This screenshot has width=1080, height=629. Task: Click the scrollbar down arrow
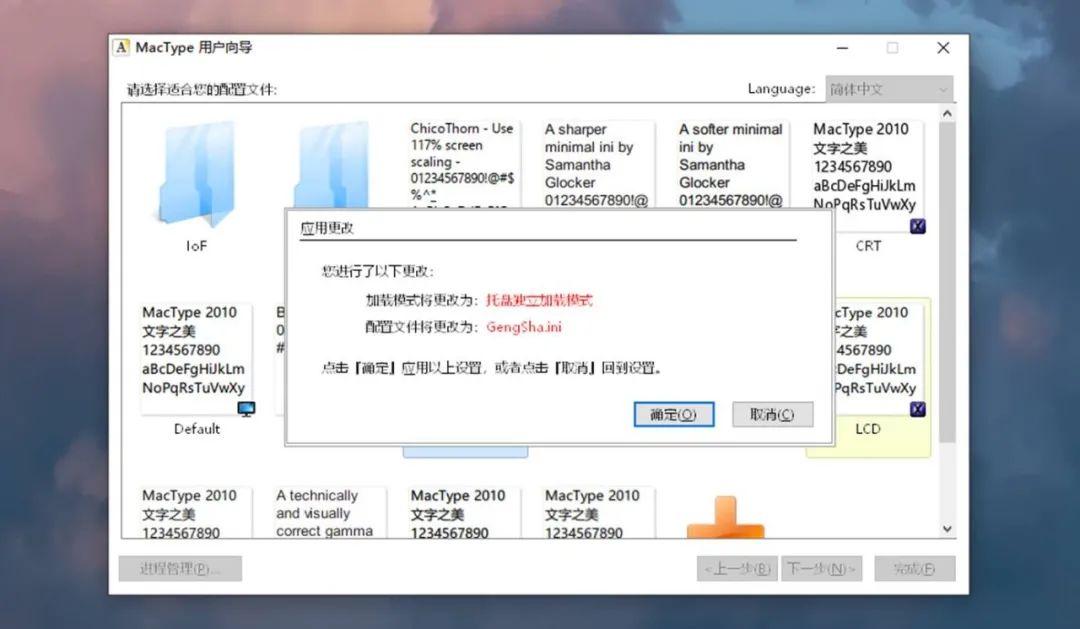[947, 528]
